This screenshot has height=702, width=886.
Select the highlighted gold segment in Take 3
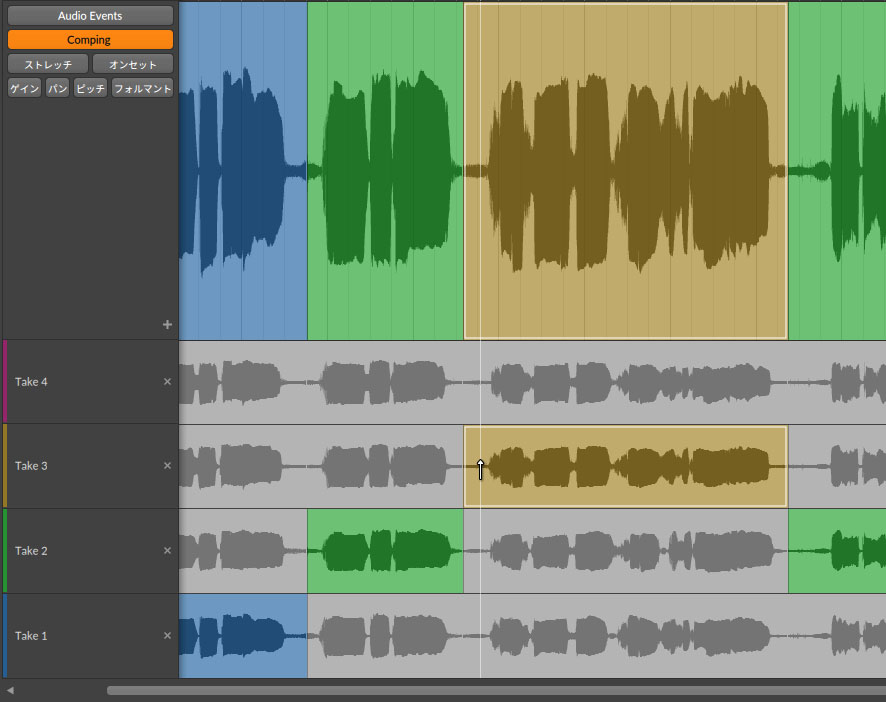[626, 466]
